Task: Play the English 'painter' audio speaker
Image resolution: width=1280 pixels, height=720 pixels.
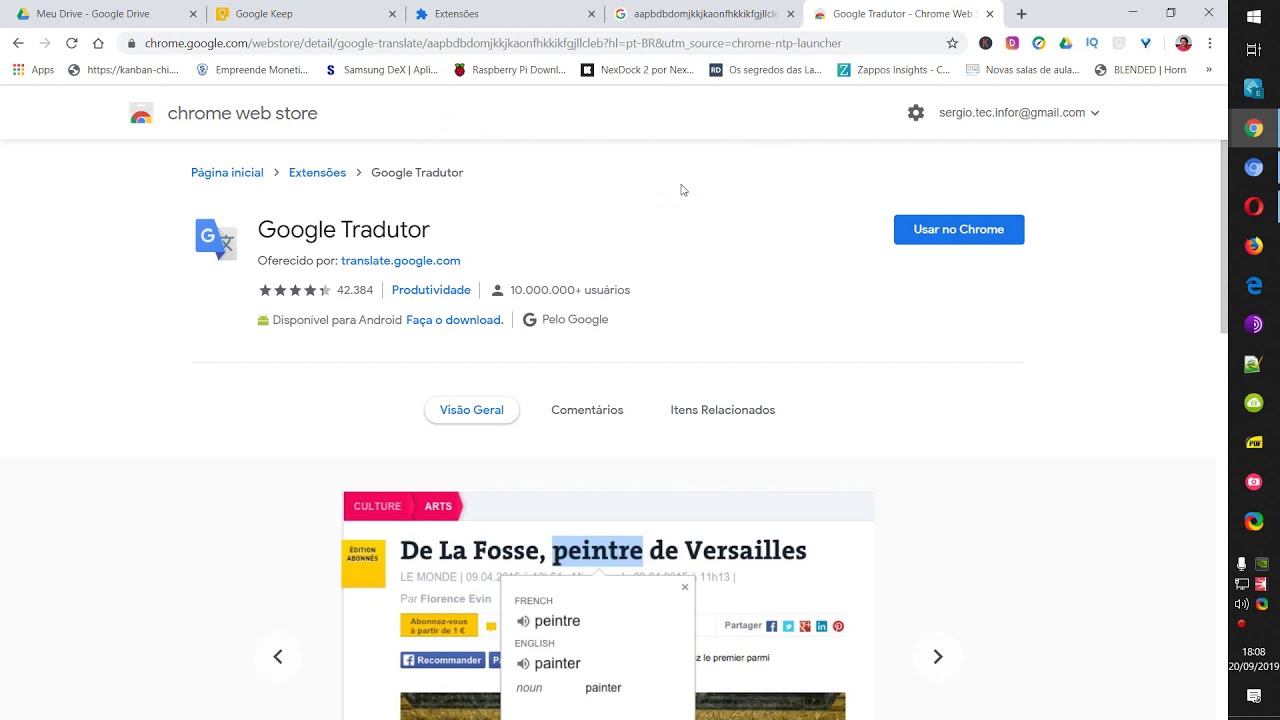Action: tap(523, 663)
